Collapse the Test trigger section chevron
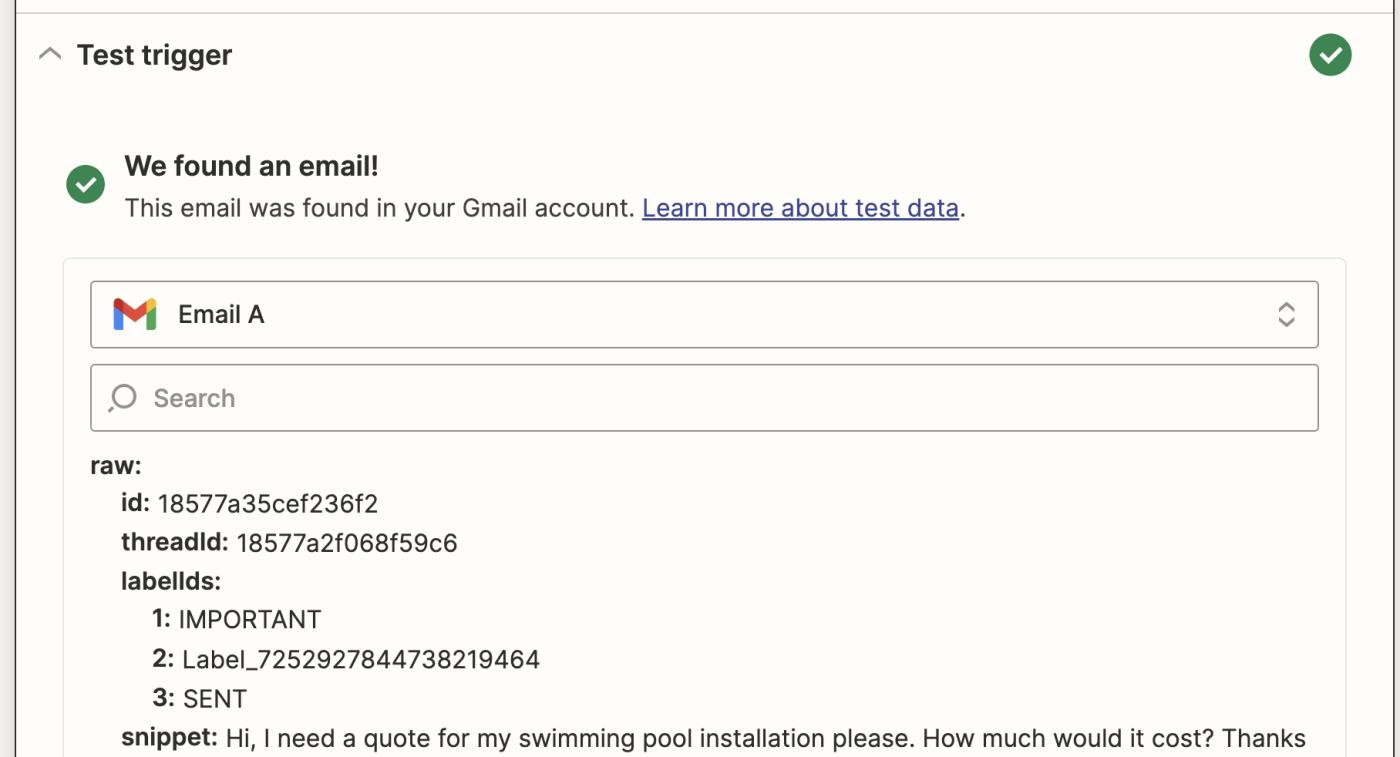 (50, 54)
